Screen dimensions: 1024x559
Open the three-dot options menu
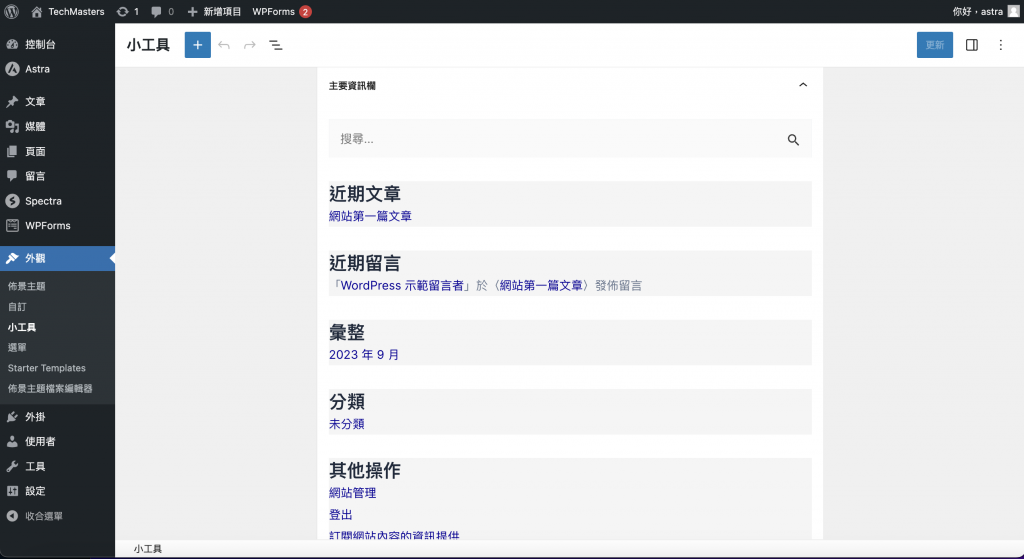coord(1000,45)
